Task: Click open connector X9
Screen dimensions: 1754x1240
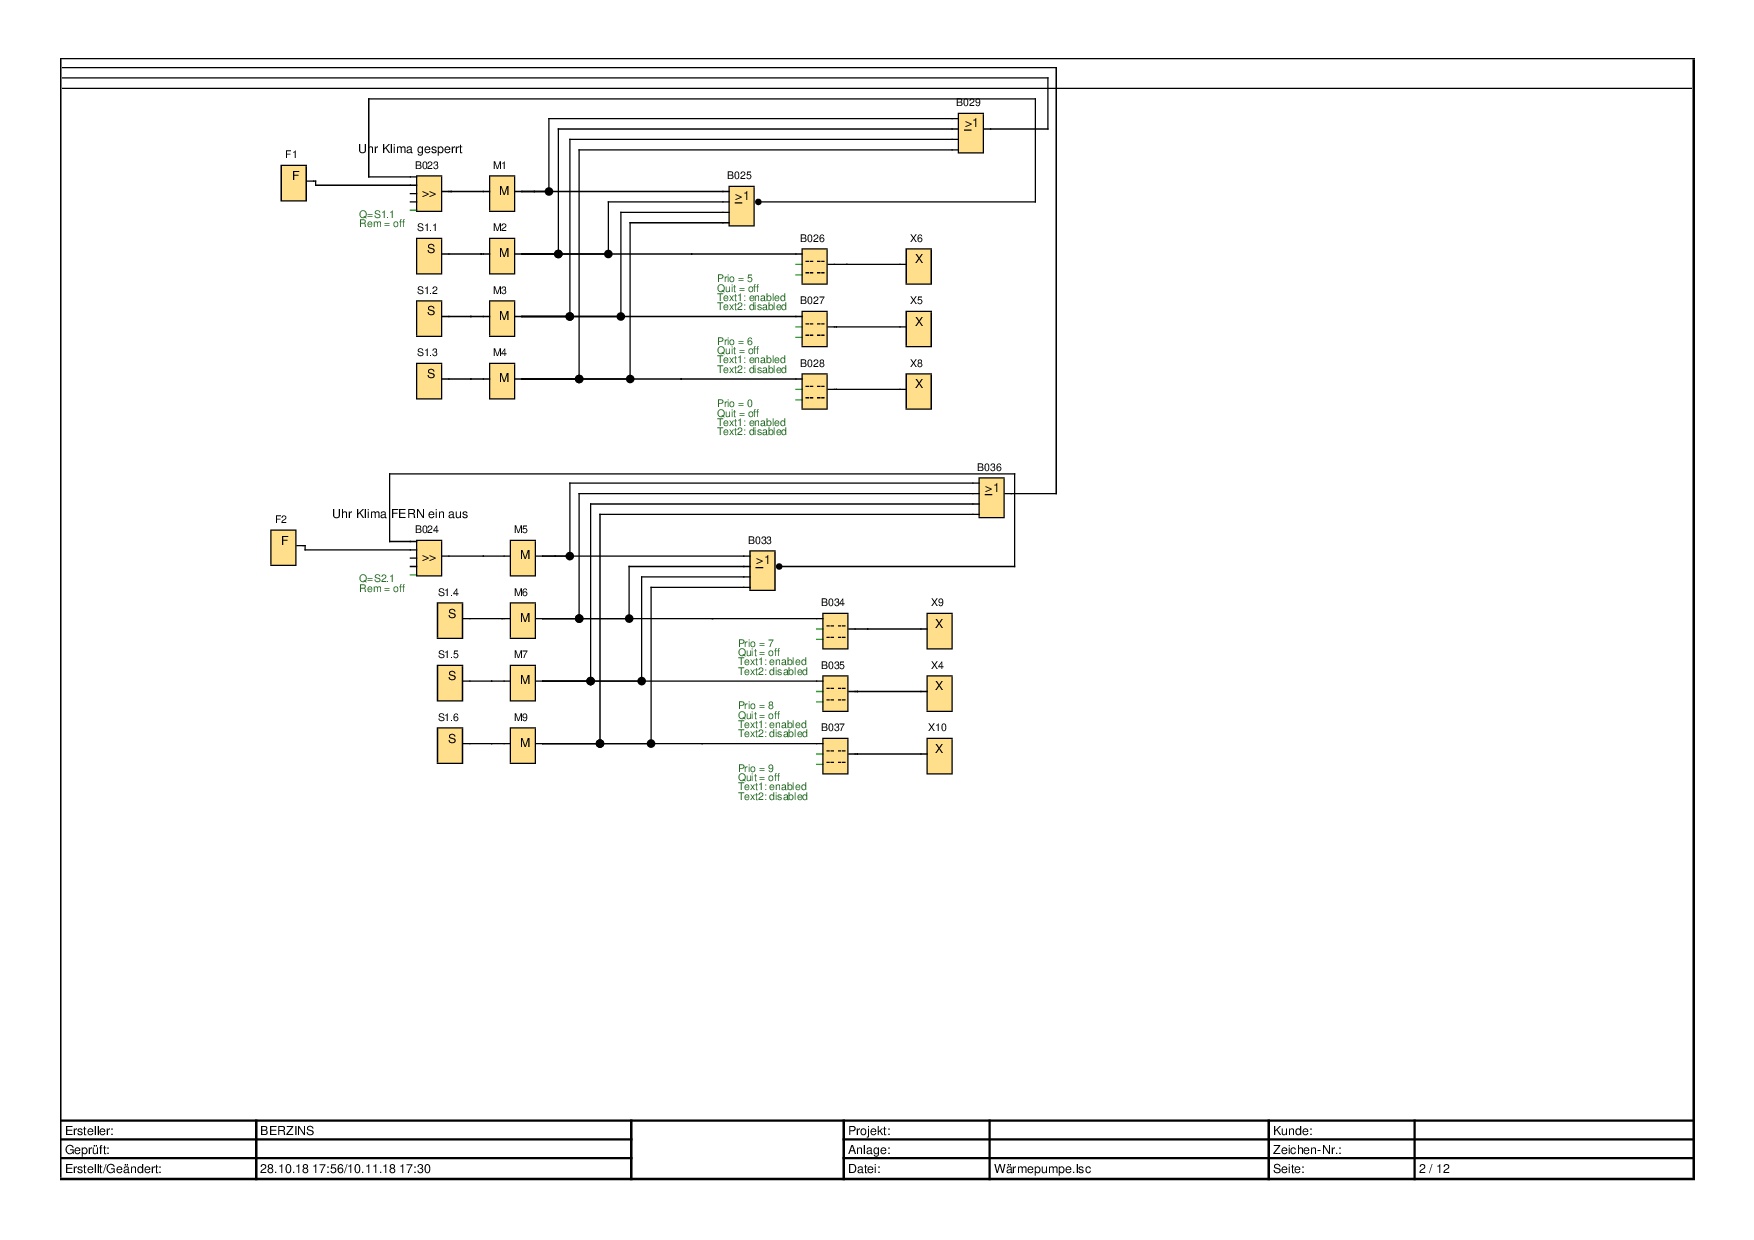Action: tap(939, 631)
